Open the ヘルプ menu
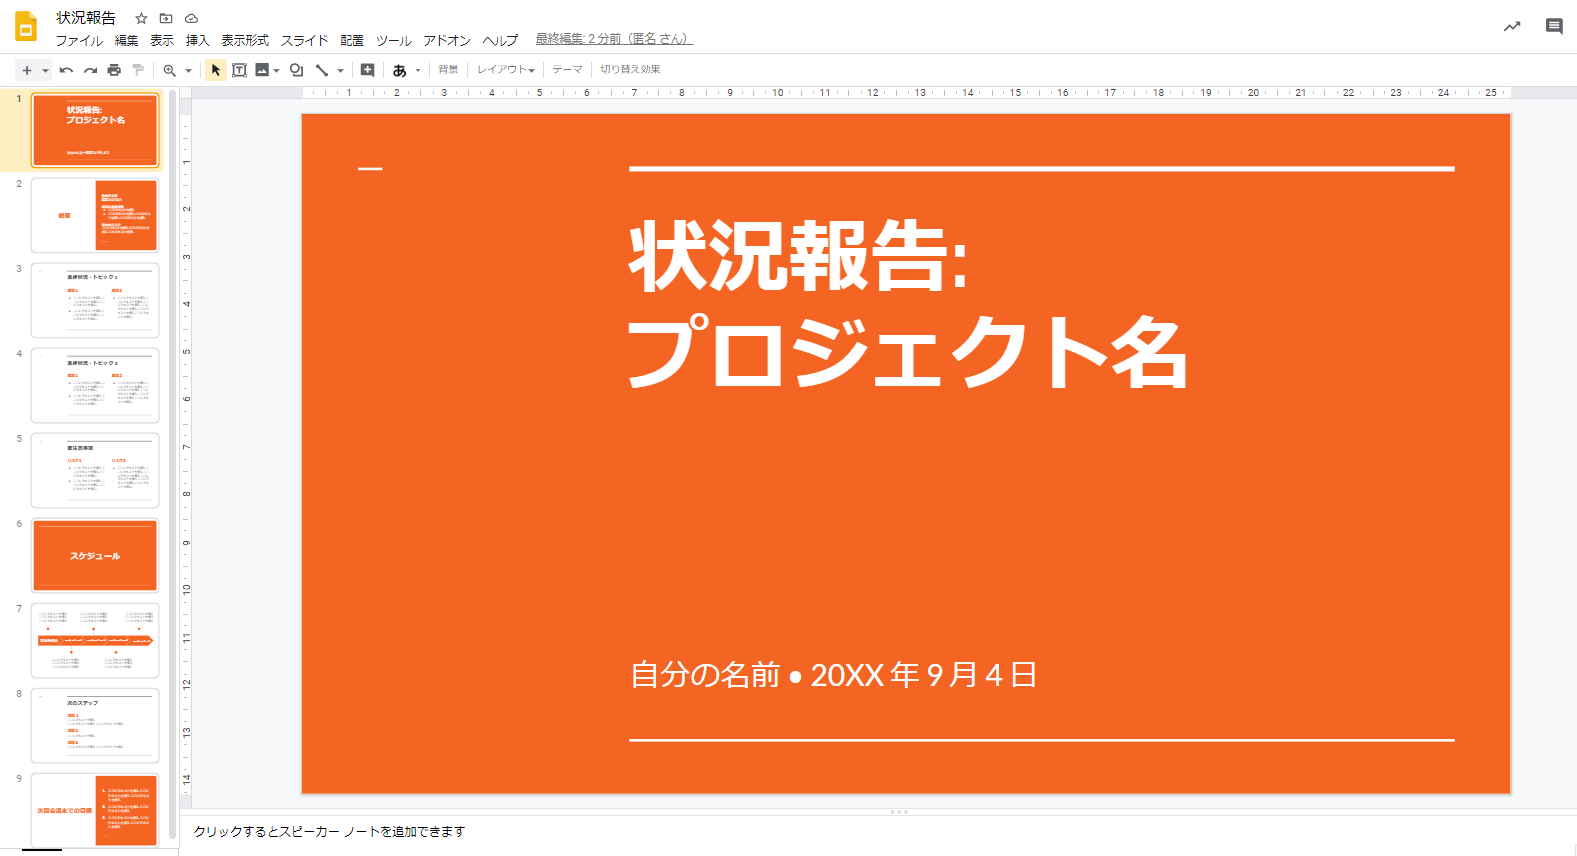The height and width of the screenshot is (856, 1577). pyautogui.click(x=500, y=40)
